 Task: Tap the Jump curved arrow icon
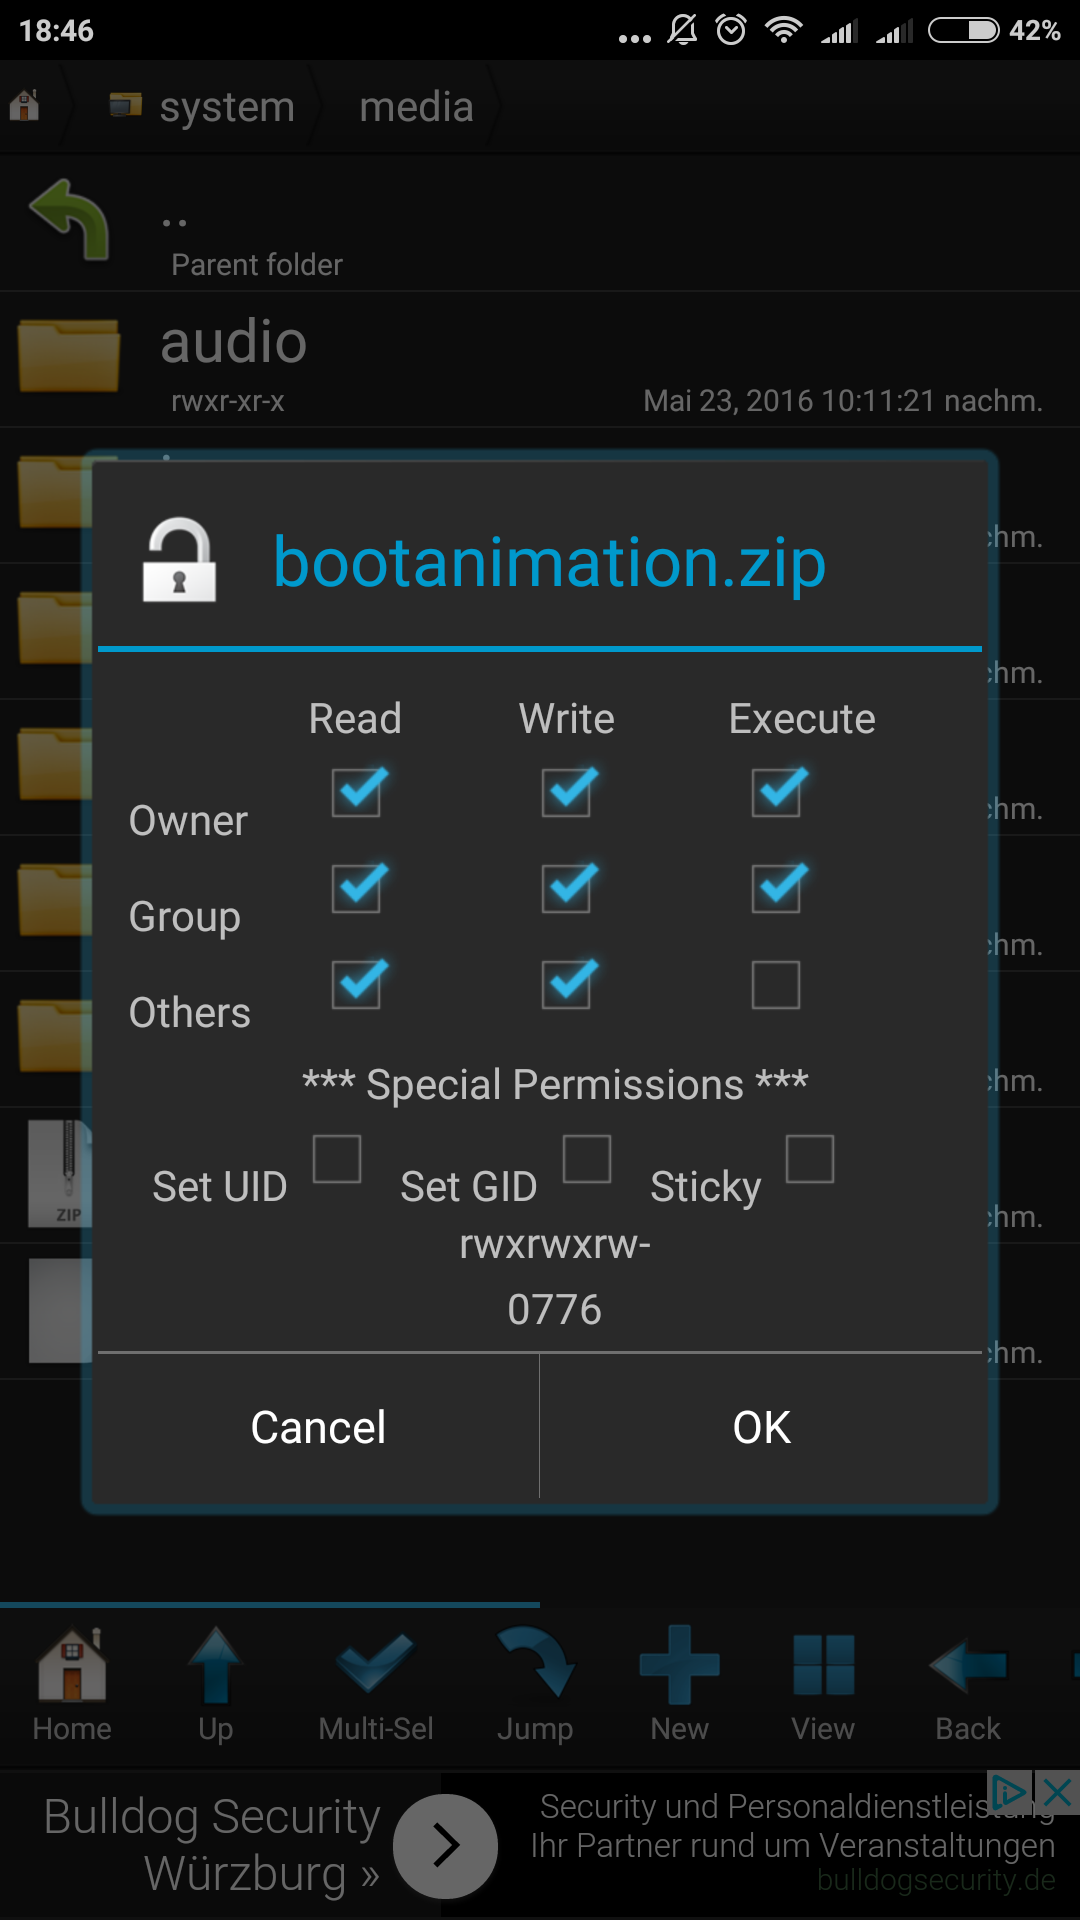[x=536, y=1665]
